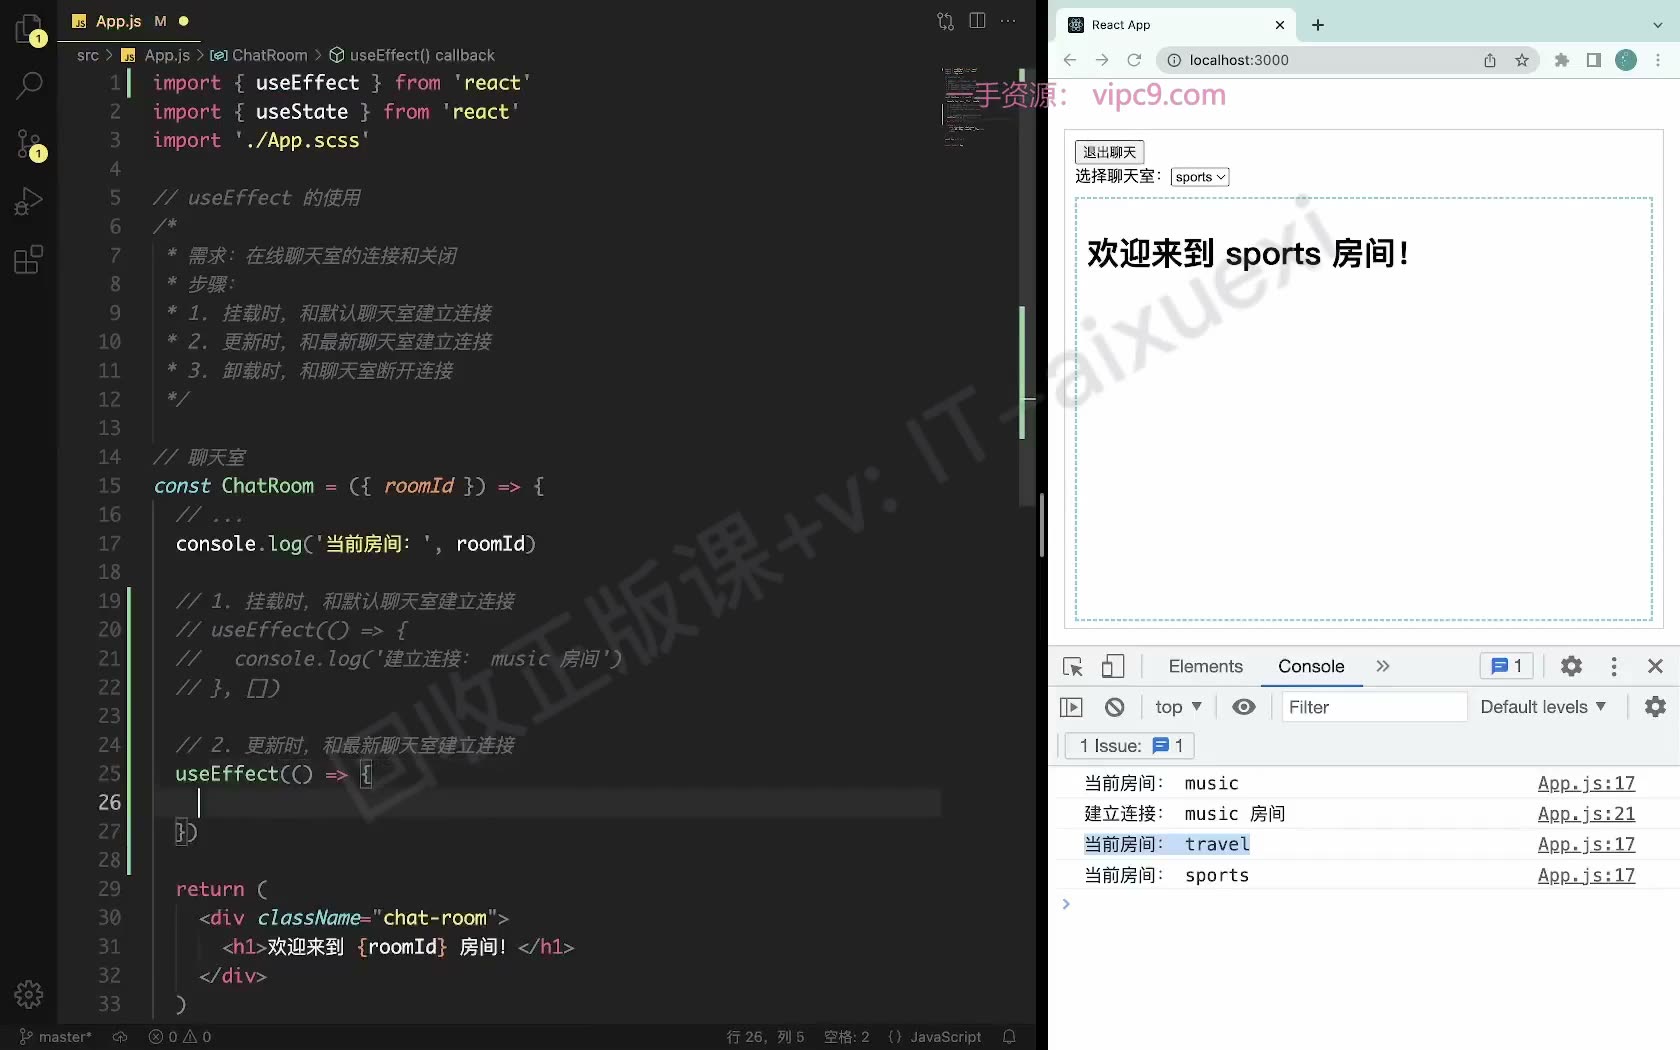Select the App.js editor tab
The height and width of the screenshot is (1050, 1680).
(130, 21)
